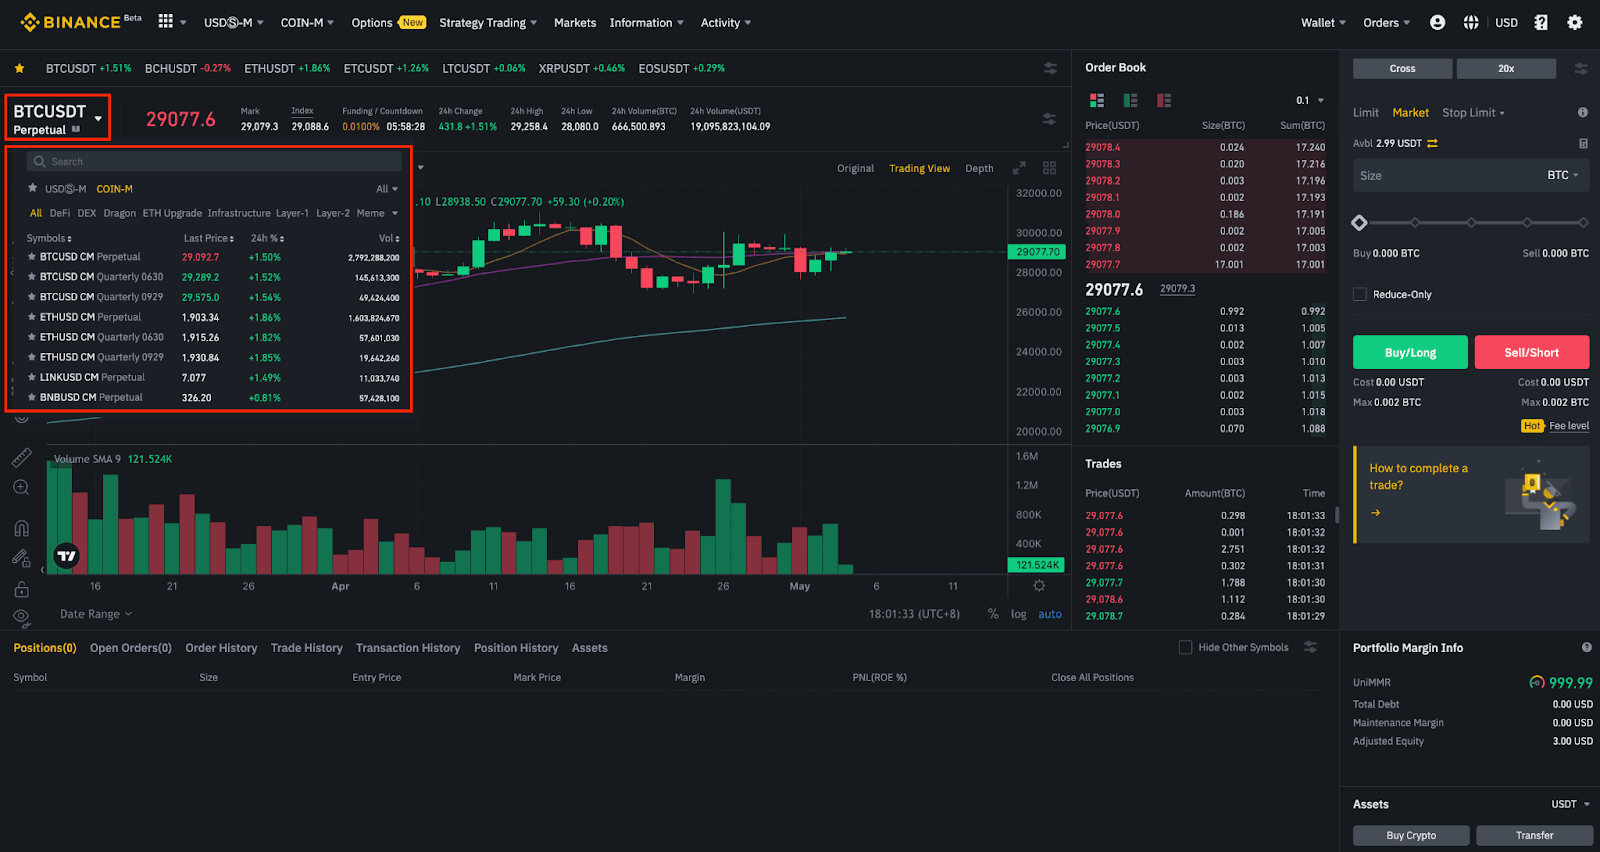Collapse the BTCUSDT Perpetual symbol selector arrow
Image resolution: width=1600 pixels, height=852 pixels.
(x=98, y=119)
